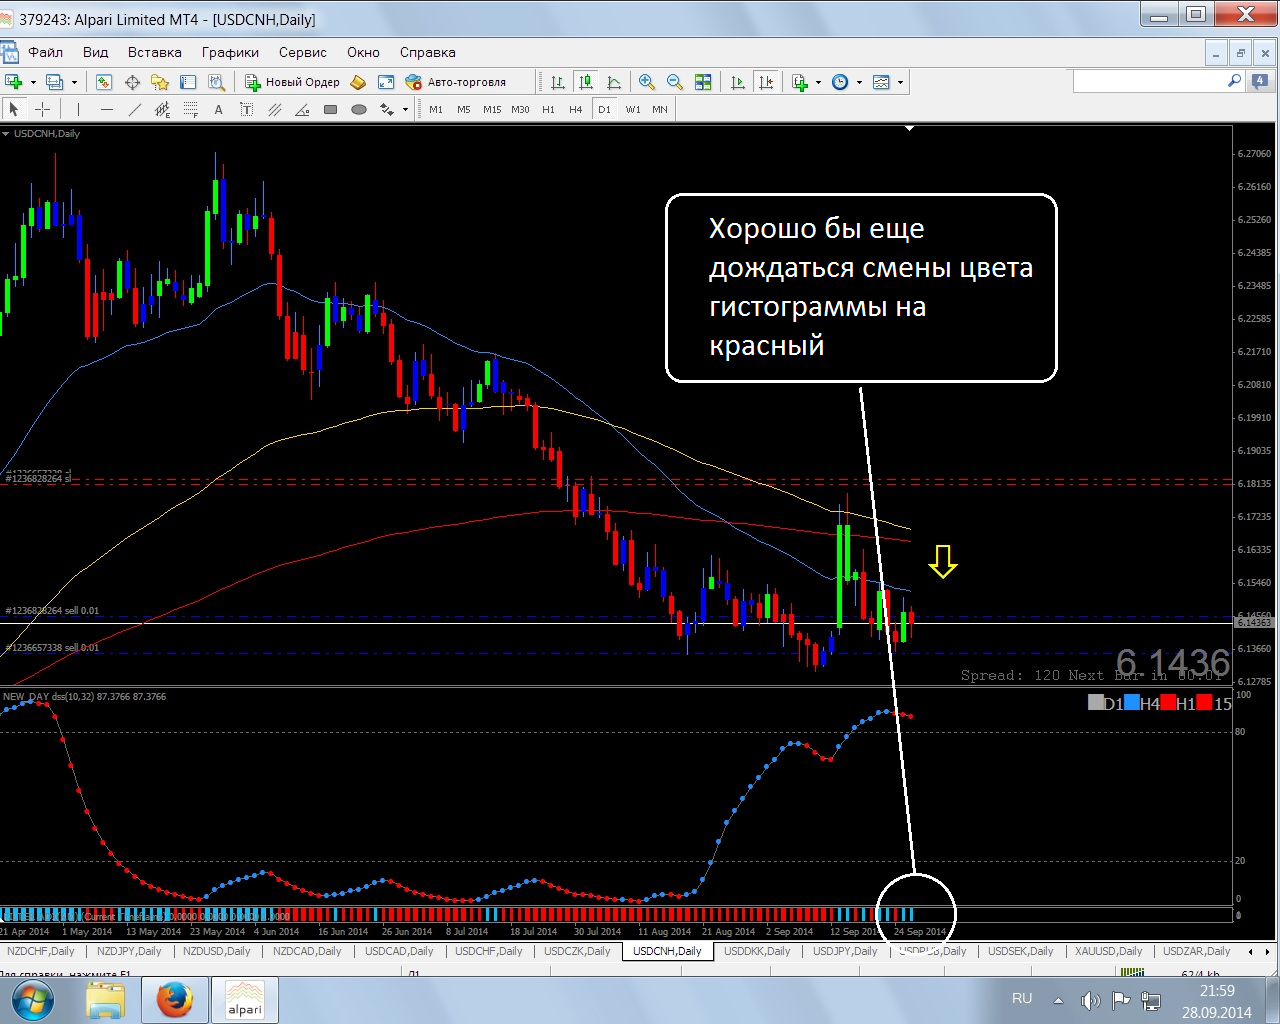Image resolution: width=1280 pixels, height=1024 pixels.
Task: Select the horizontal line tool
Action: click(x=107, y=109)
